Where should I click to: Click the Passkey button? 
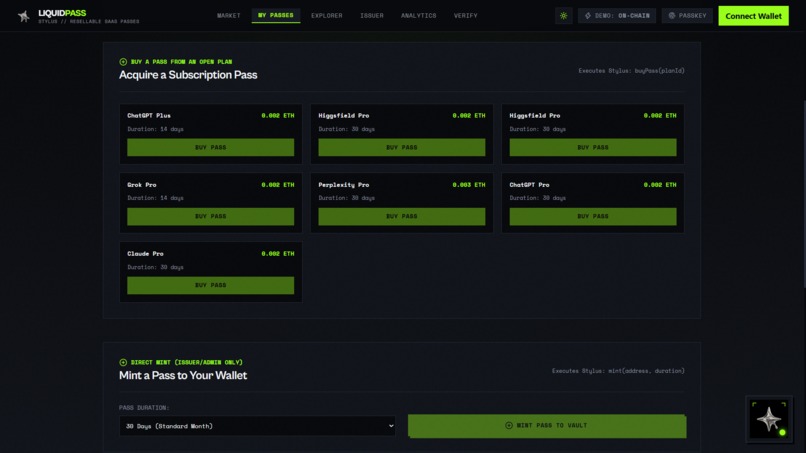tap(687, 16)
